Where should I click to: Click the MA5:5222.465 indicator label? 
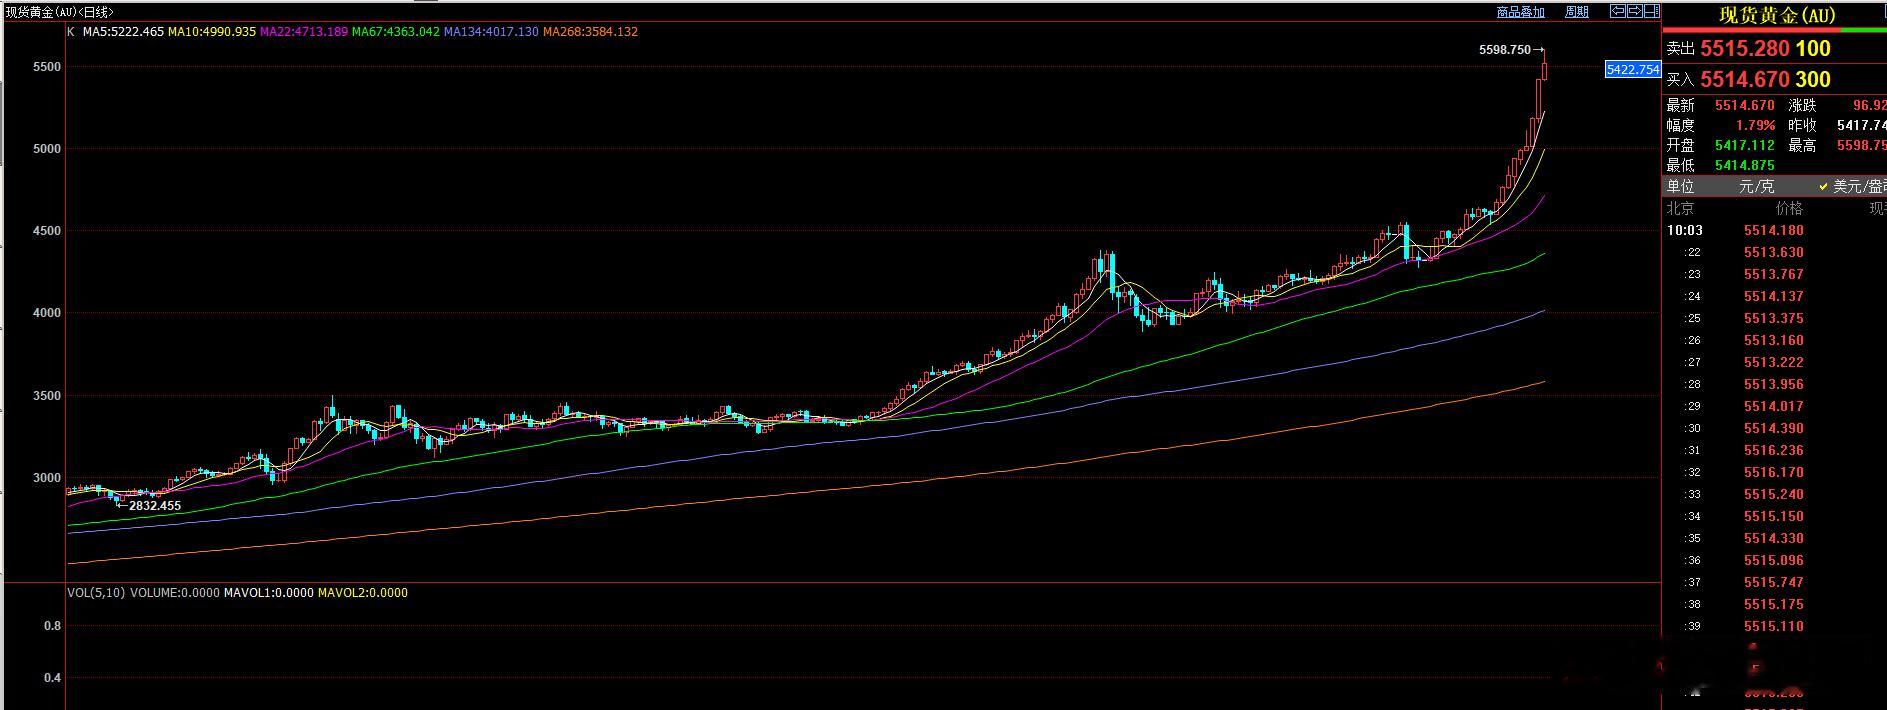123,32
